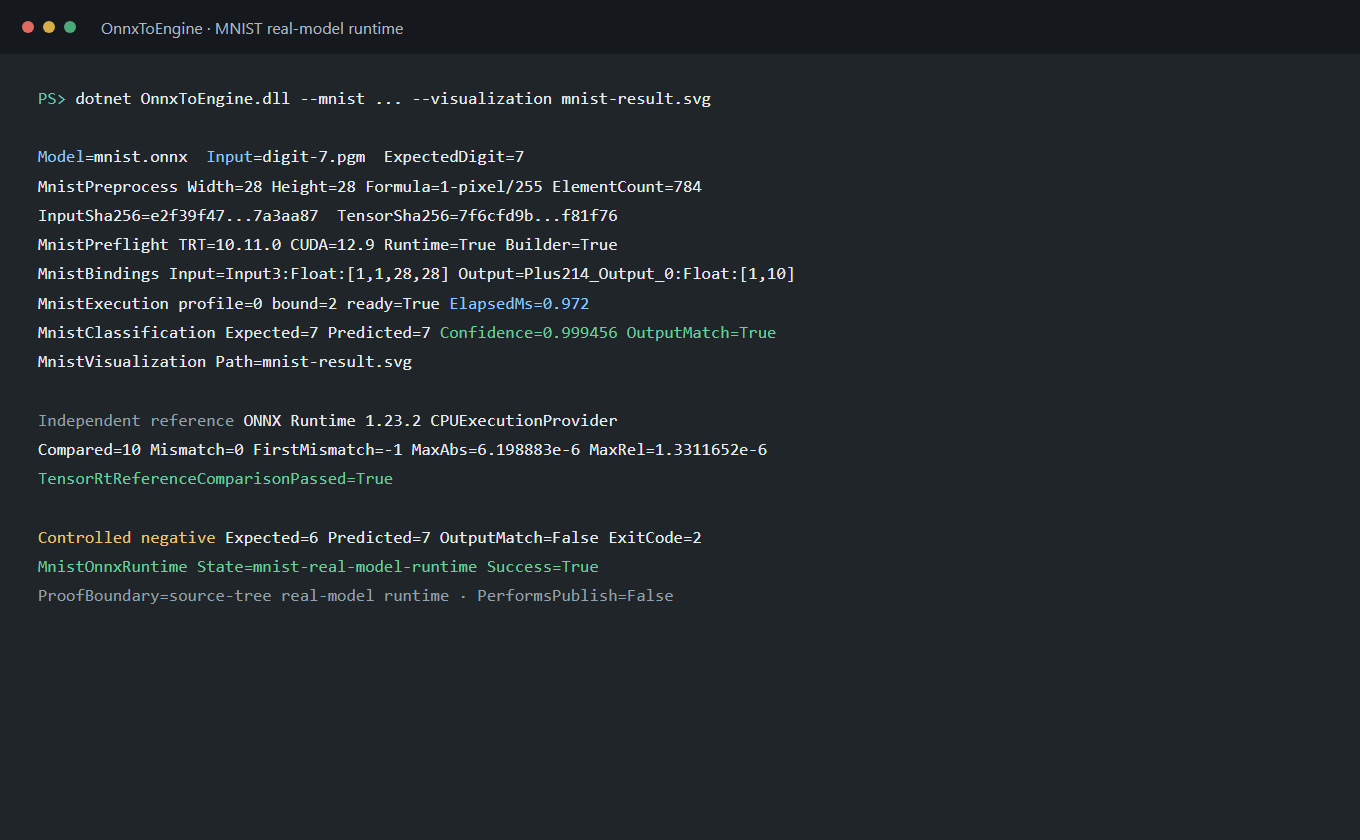Click 'InputSha256=e2f39f47...7a3aa87' hash
The width and height of the screenshot is (1360, 840).
tap(178, 216)
